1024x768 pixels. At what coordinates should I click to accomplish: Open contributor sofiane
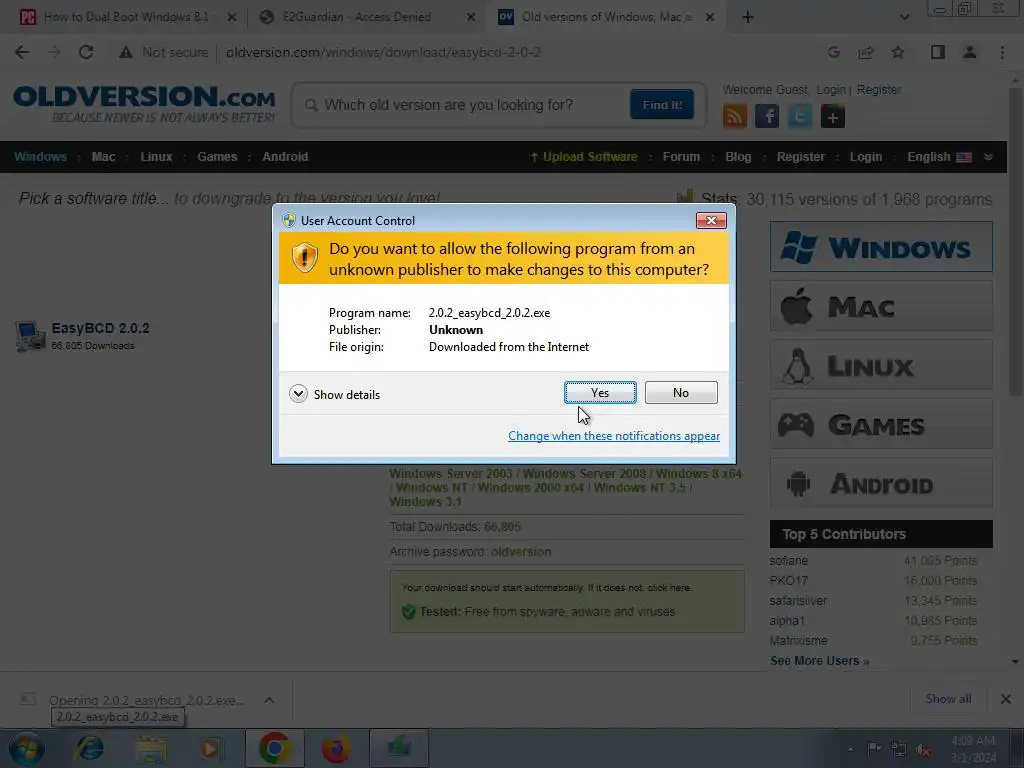point(788,561)
